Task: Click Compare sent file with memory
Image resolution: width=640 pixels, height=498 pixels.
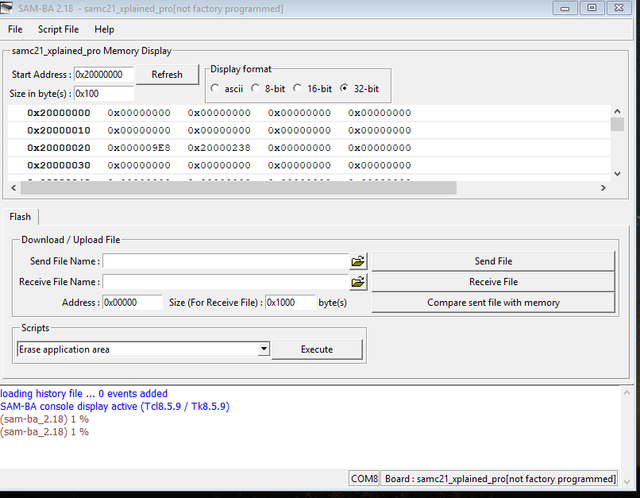Action: point(493,302)
